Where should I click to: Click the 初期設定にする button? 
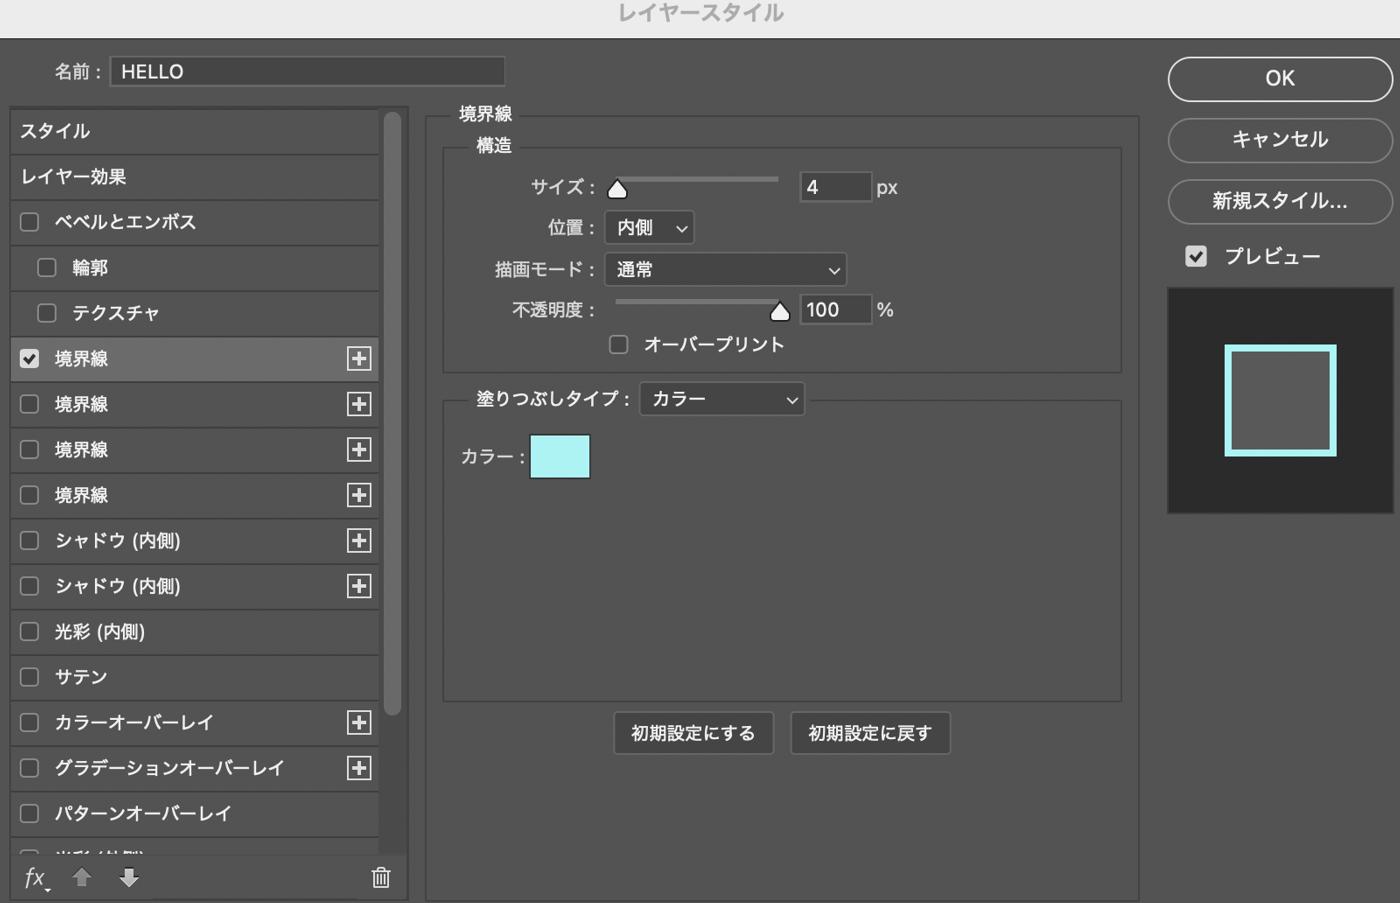(x=693, y=733)
